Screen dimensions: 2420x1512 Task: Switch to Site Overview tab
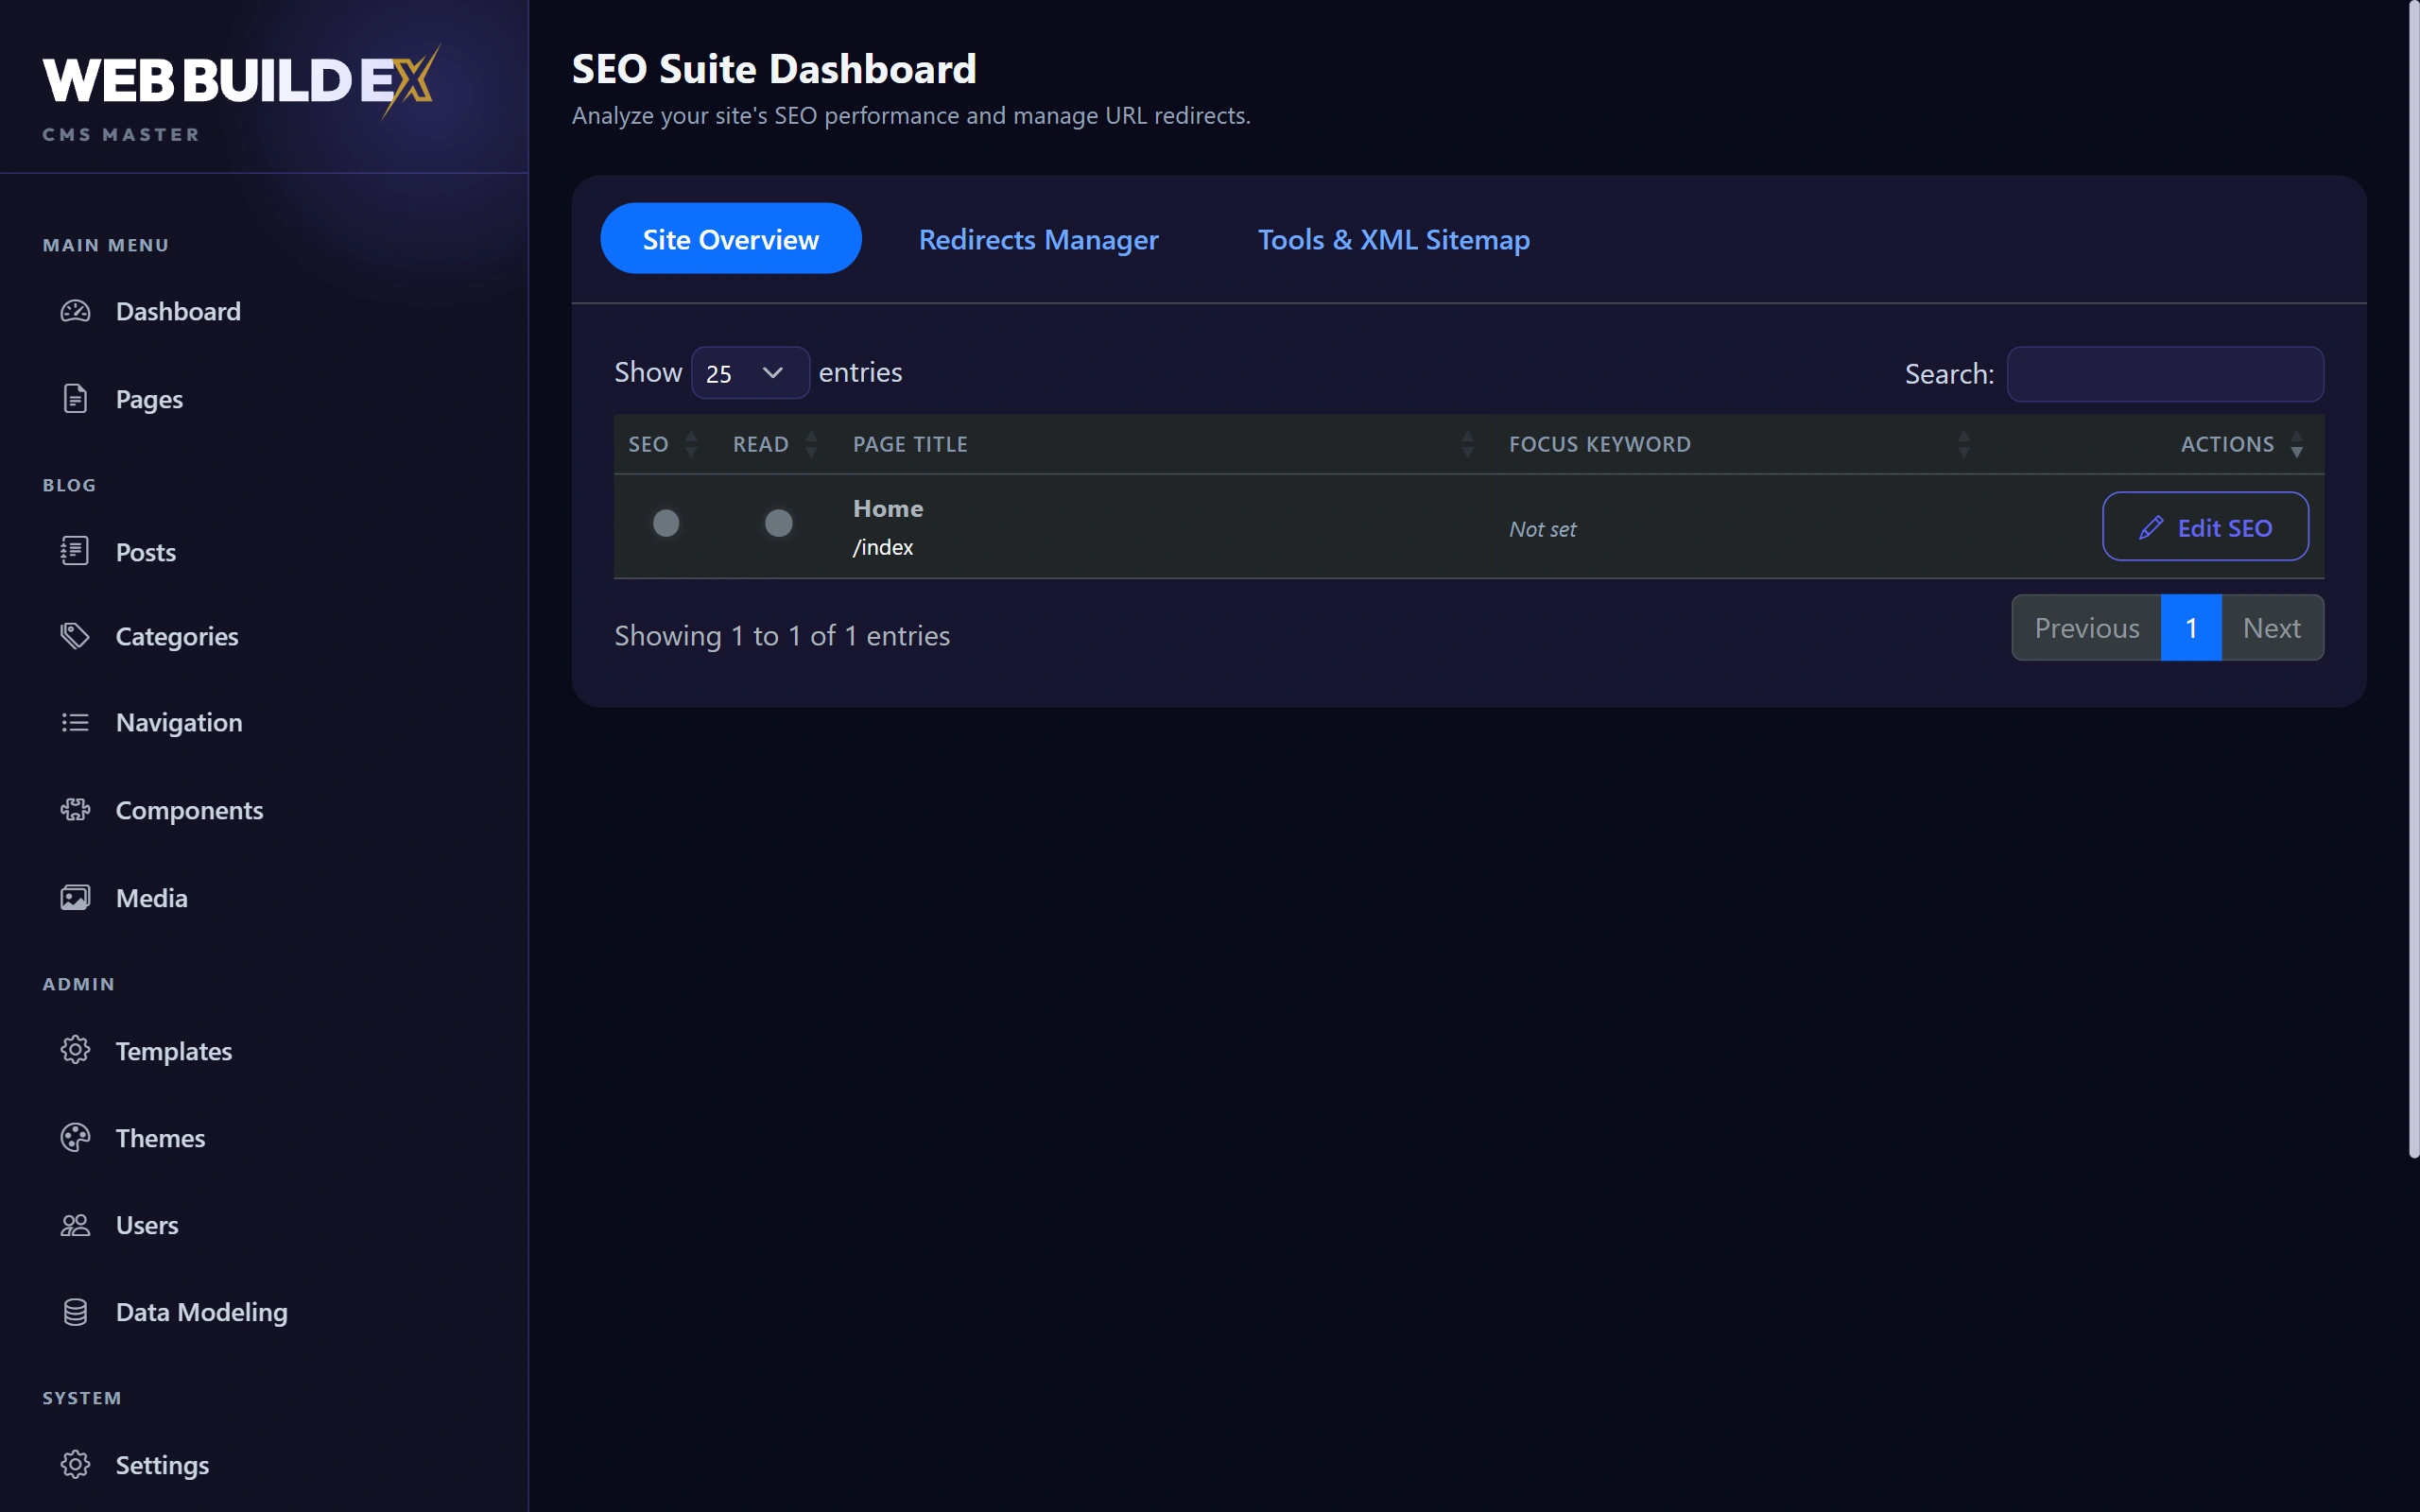click(x=731, y=239)
